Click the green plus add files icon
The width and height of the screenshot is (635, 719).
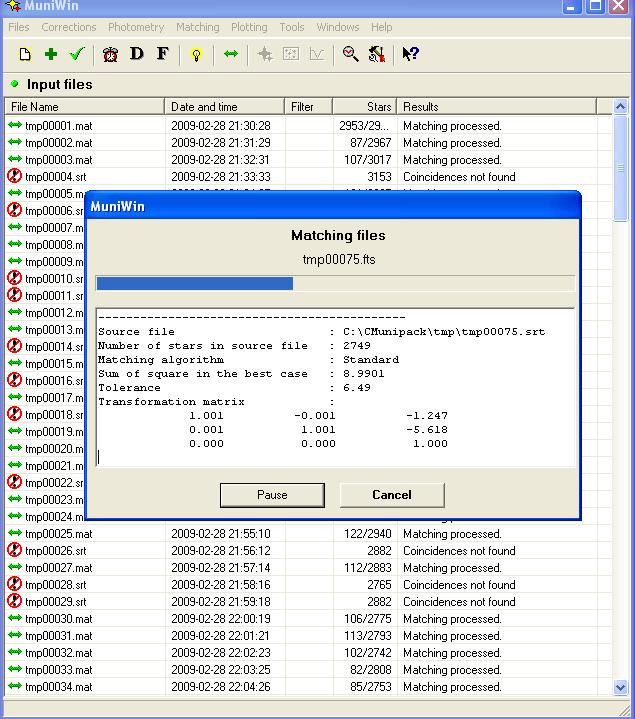pos(51,54)
